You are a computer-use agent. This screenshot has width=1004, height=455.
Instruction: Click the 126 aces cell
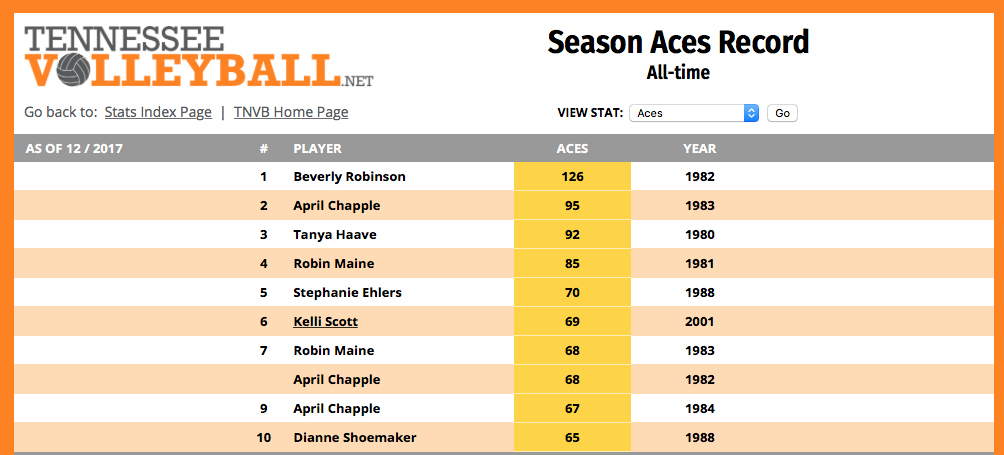click(572, 177)
